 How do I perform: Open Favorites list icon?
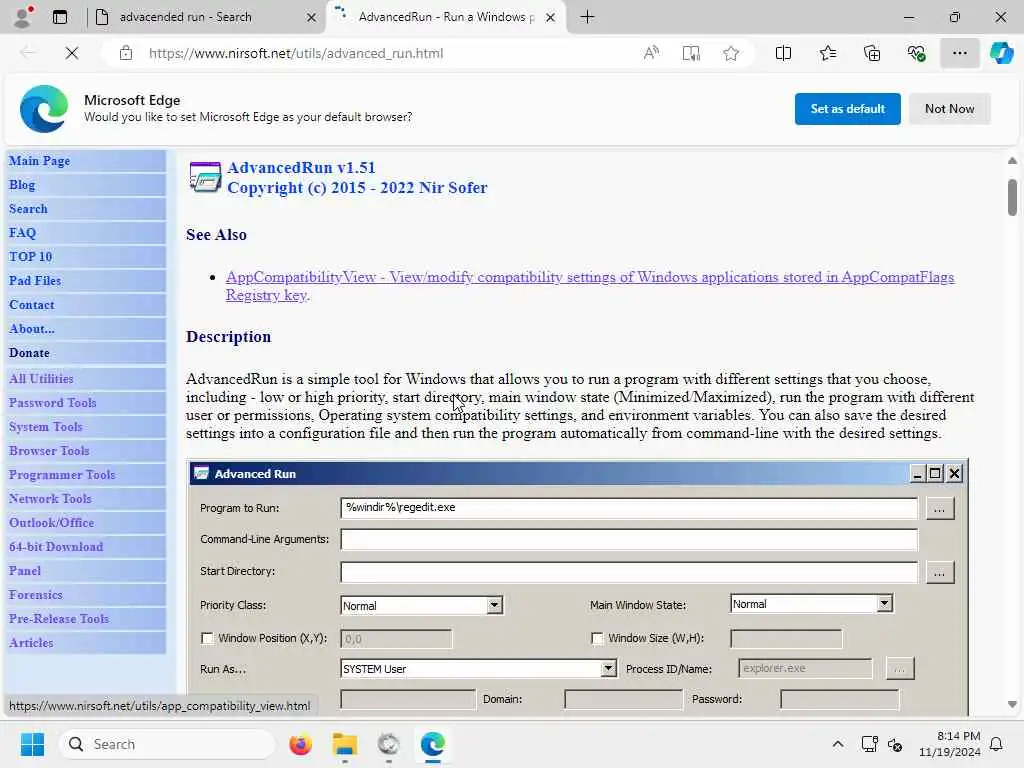coord(827,53)
